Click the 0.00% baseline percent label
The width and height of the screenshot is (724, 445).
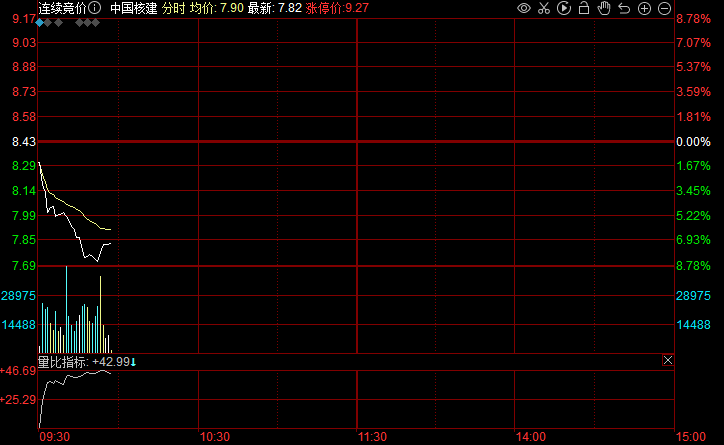692,142
